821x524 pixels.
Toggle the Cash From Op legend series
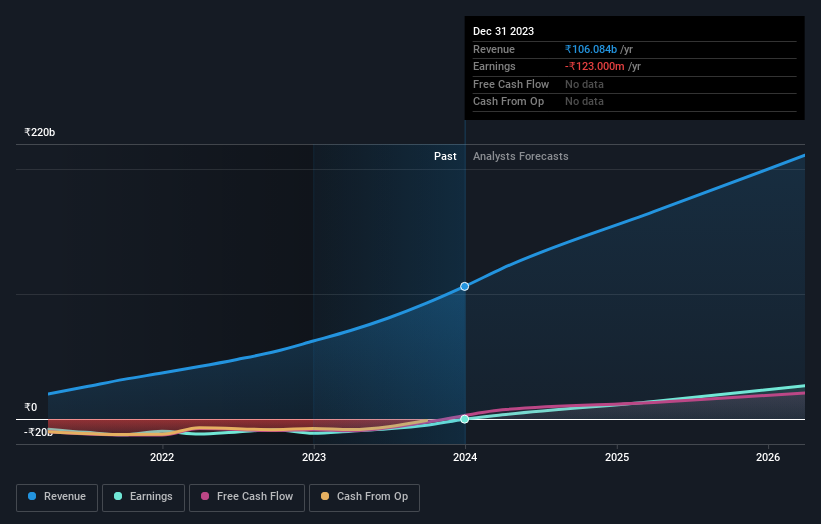[364, 497]
